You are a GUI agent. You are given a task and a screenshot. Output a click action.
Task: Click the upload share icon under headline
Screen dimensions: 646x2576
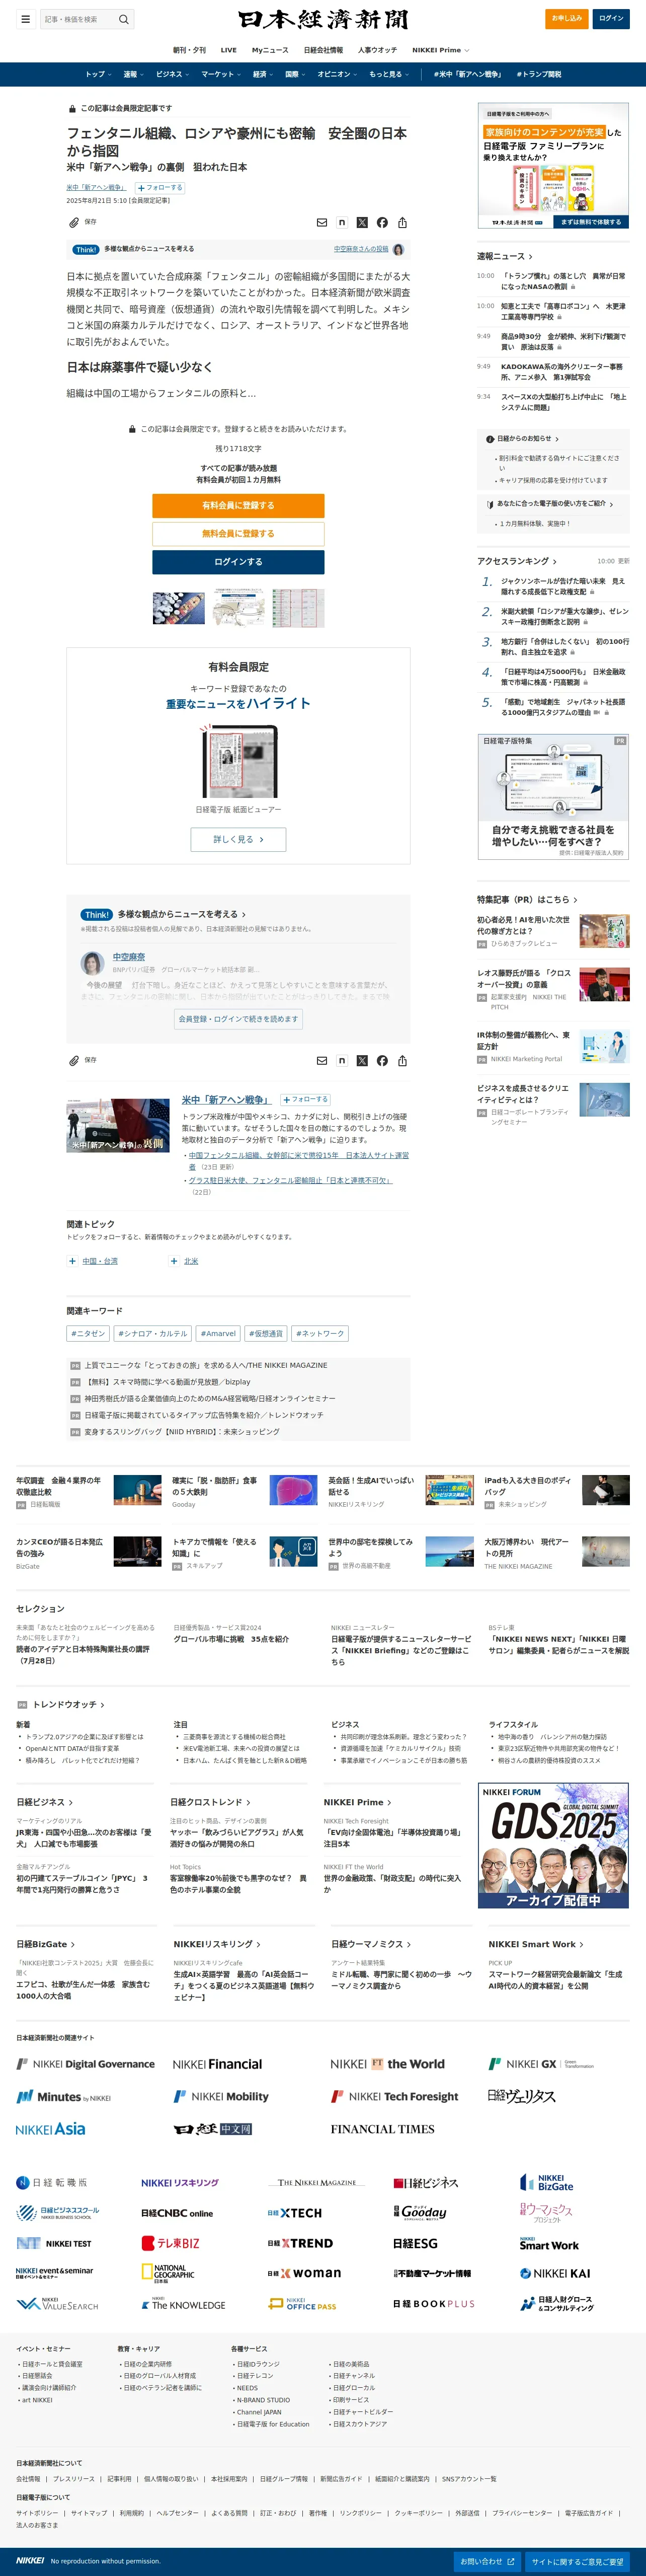click(x=402, y=223)
